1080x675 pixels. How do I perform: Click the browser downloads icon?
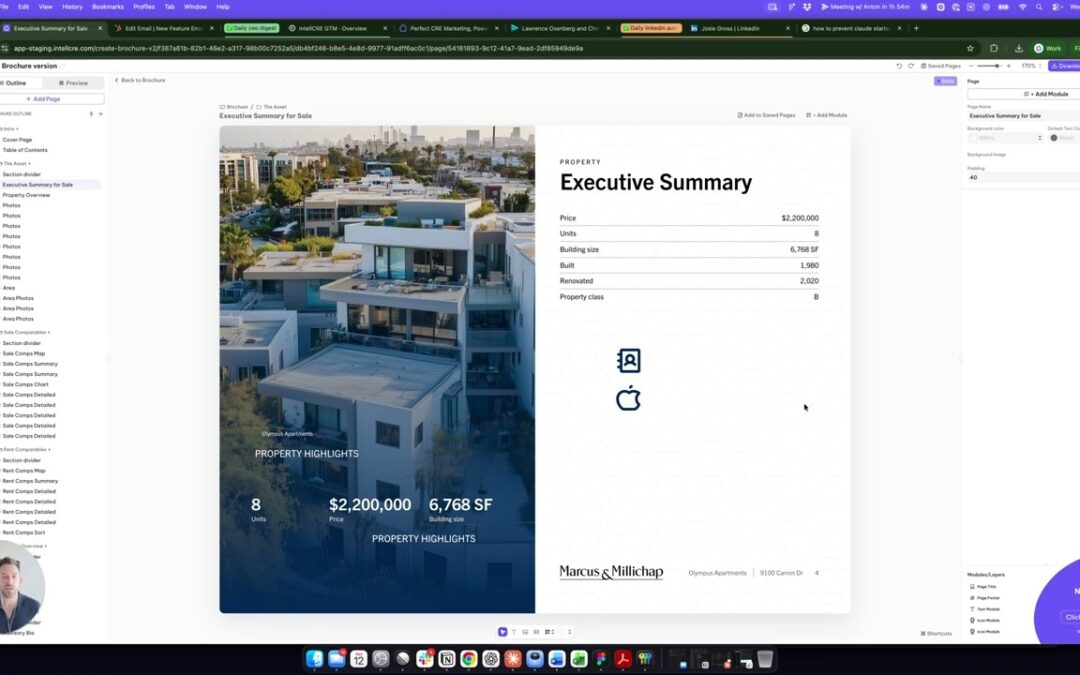pos(1019,48)
